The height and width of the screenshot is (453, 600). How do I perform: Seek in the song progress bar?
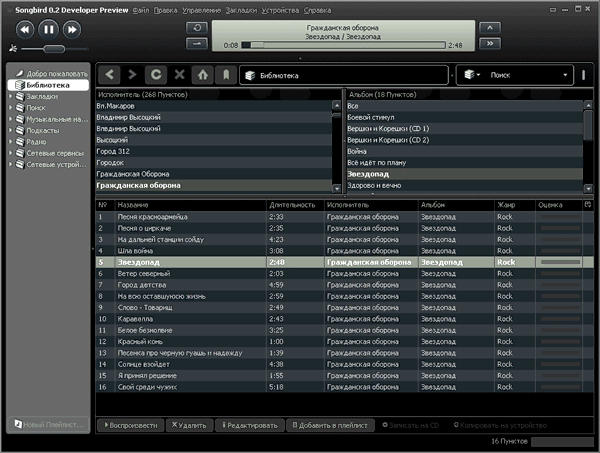click(x=344, y=45)
